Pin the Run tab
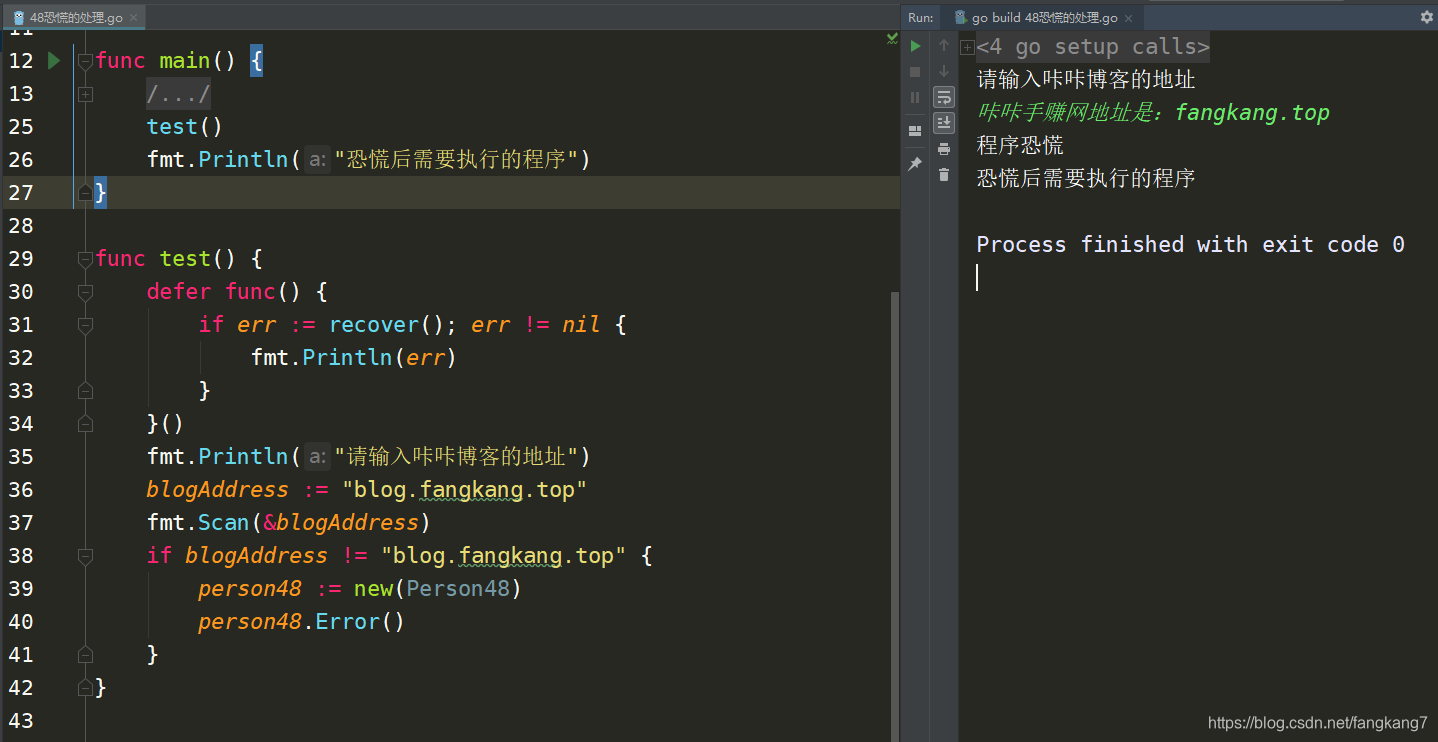The width and height of the screenshot is (1438, 742). [x=914, y=164]
